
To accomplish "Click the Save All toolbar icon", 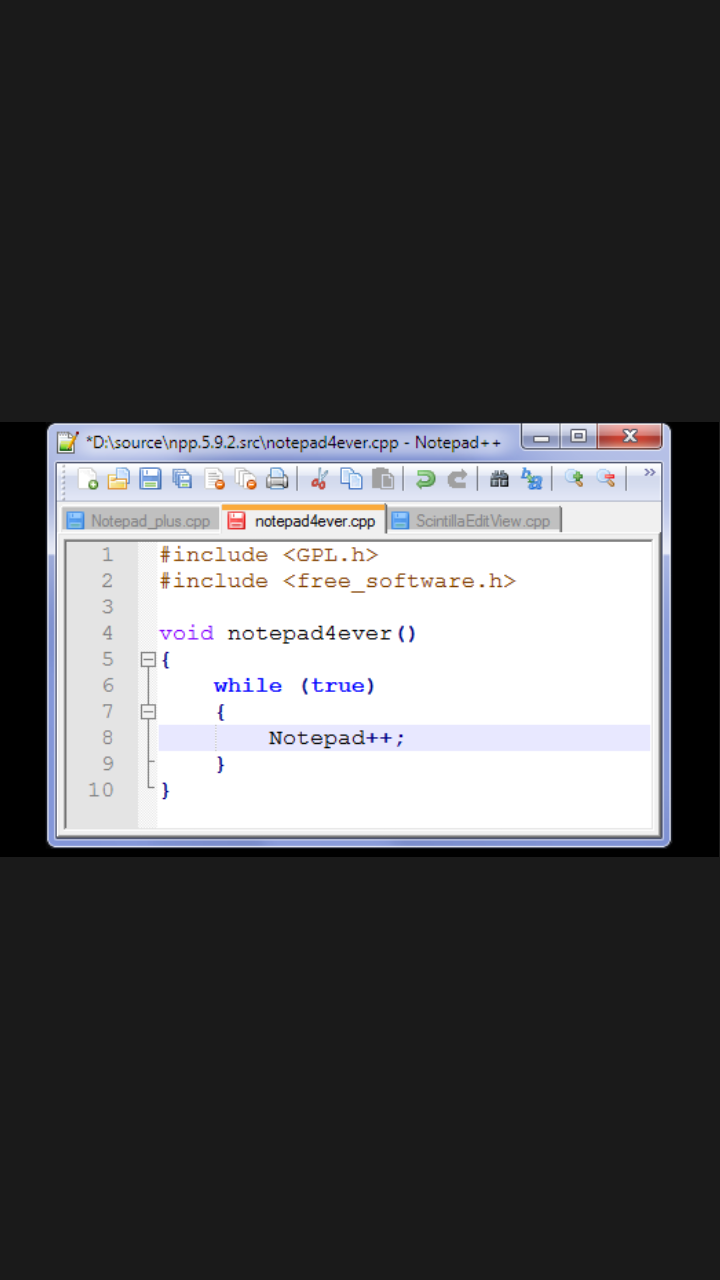I will (x=182, y=479).
